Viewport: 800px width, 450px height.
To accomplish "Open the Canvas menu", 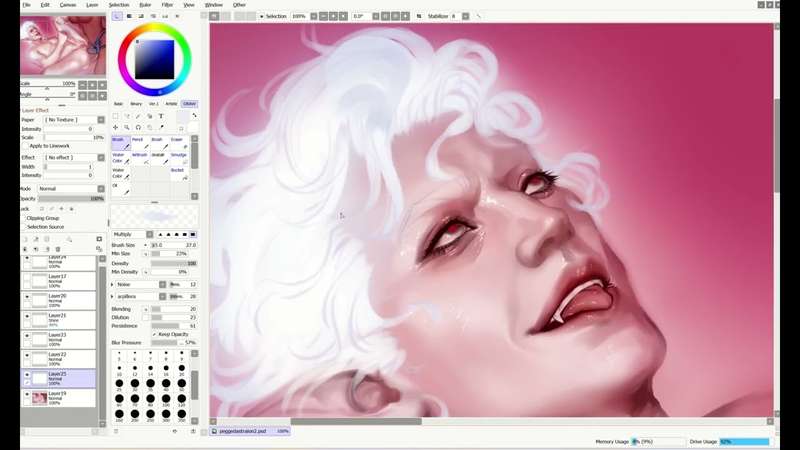I will point(68,5).
